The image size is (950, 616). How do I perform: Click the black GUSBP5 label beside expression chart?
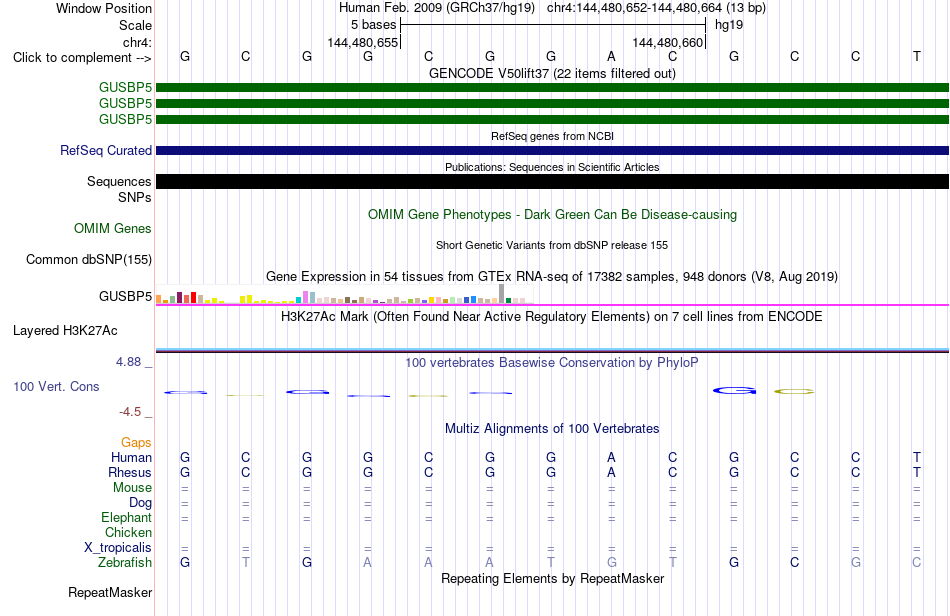pyautogui.click(x=125, y=296)
